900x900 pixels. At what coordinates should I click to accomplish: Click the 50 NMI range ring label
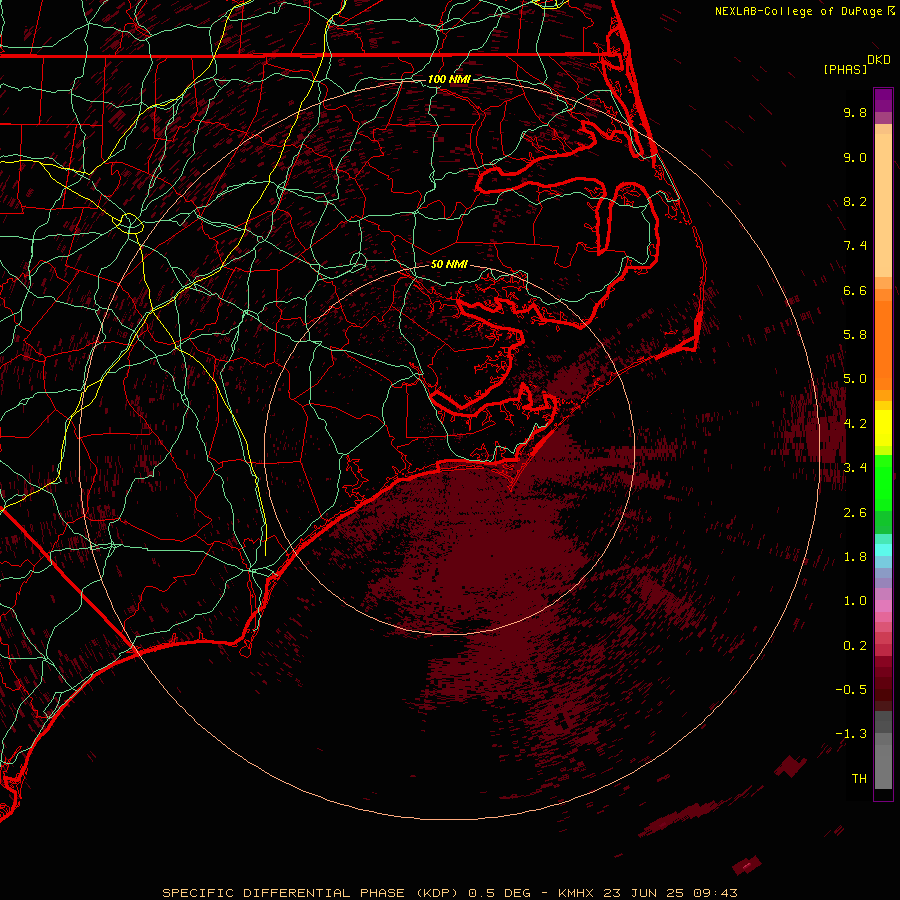pos(449,264)
